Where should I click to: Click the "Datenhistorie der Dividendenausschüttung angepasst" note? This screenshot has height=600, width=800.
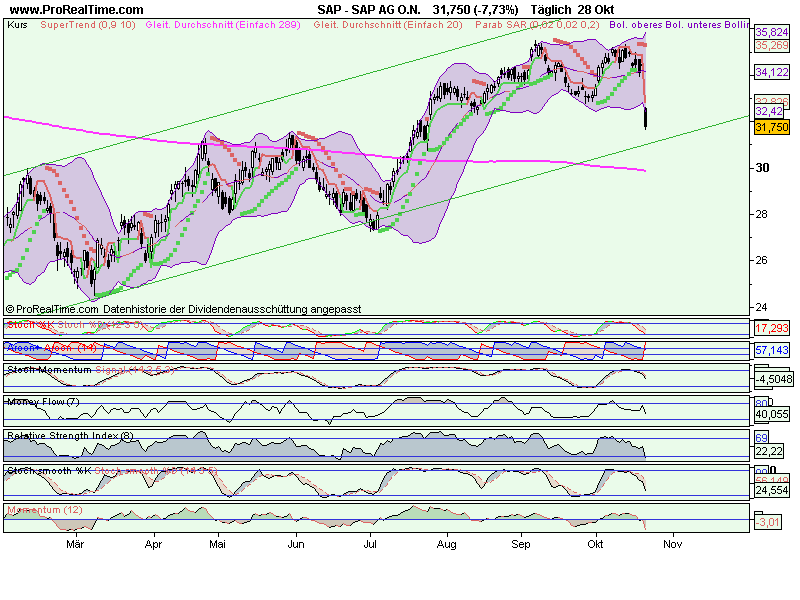point(232,309)
